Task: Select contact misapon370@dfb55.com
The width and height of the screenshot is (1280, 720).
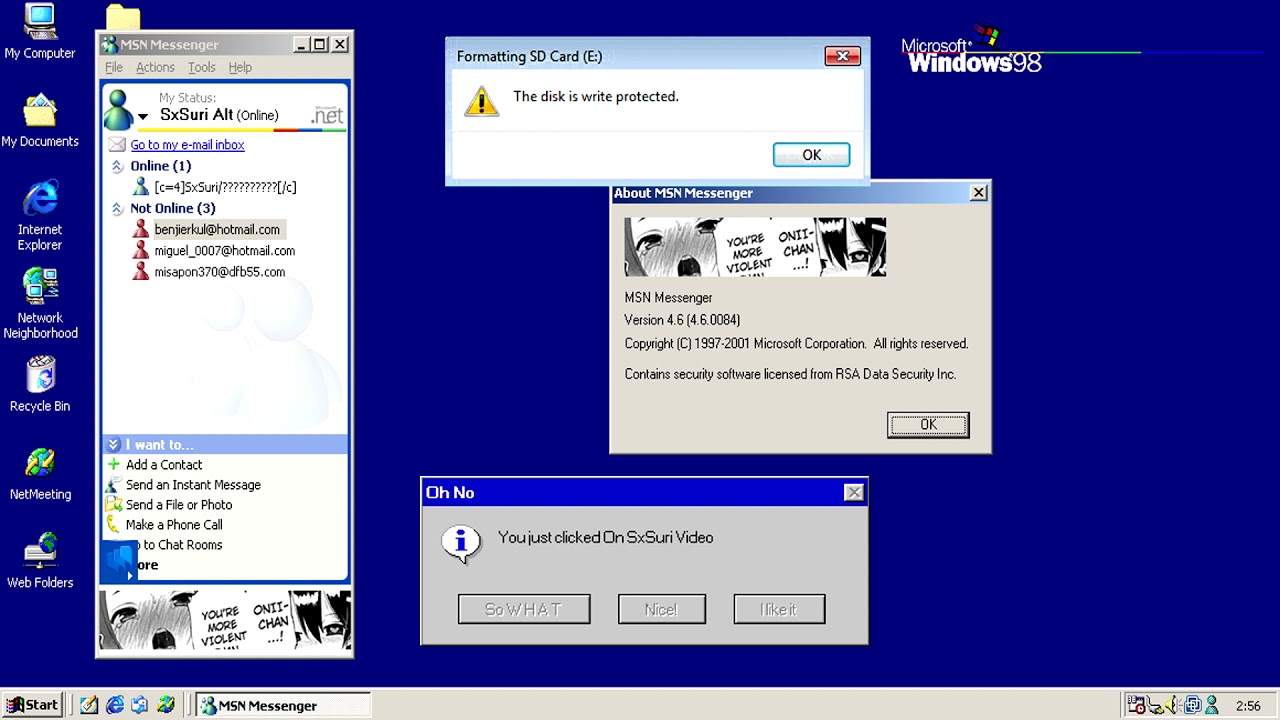Action: click(219, 272)
